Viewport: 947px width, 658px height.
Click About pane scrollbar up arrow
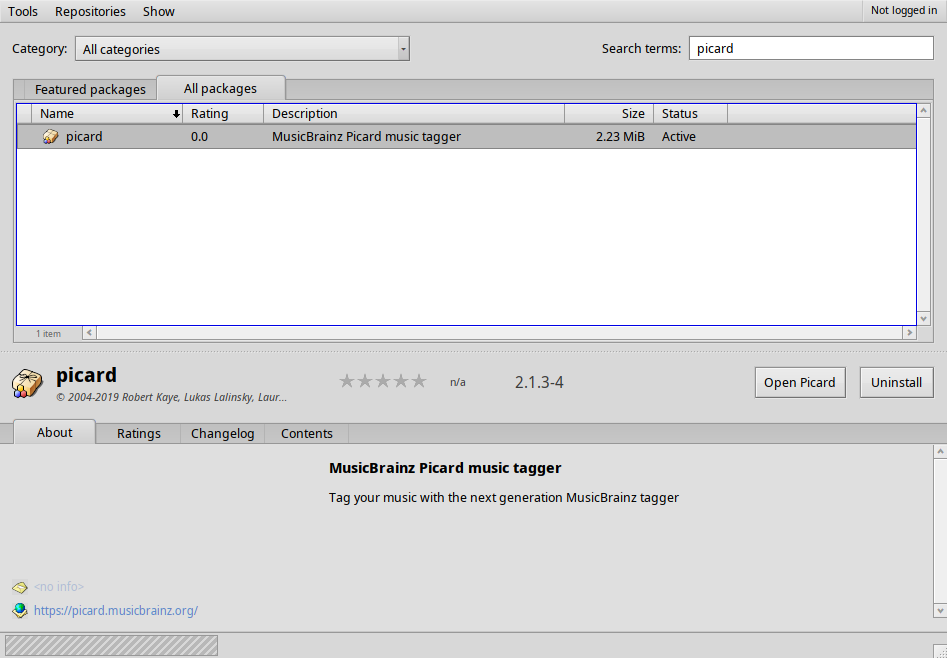pos(940,451)
